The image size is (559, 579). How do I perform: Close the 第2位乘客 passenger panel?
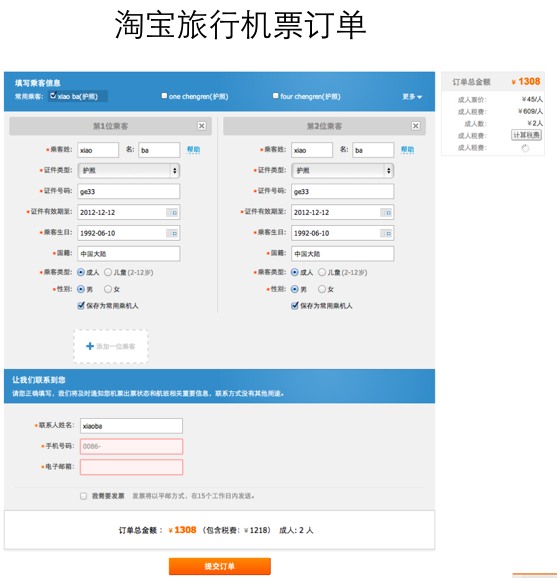pos(415,126)
